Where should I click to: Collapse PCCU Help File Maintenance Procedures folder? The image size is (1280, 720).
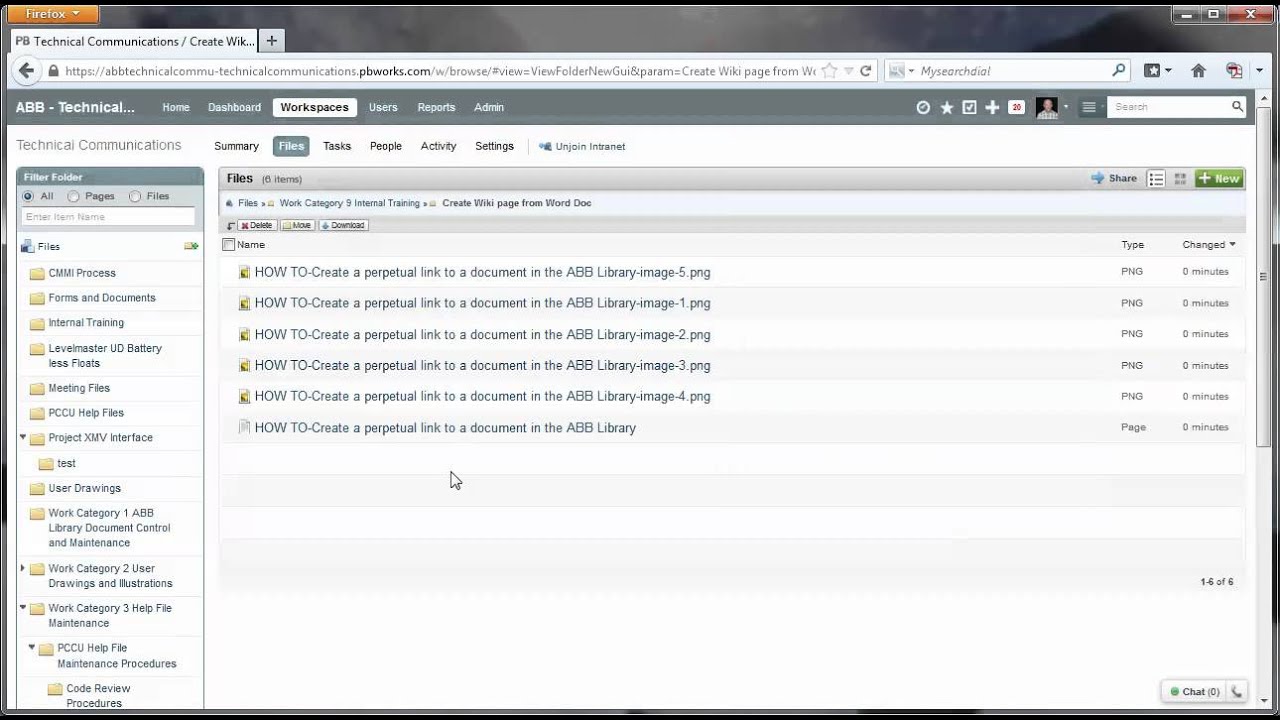click(x=32, y=647)
